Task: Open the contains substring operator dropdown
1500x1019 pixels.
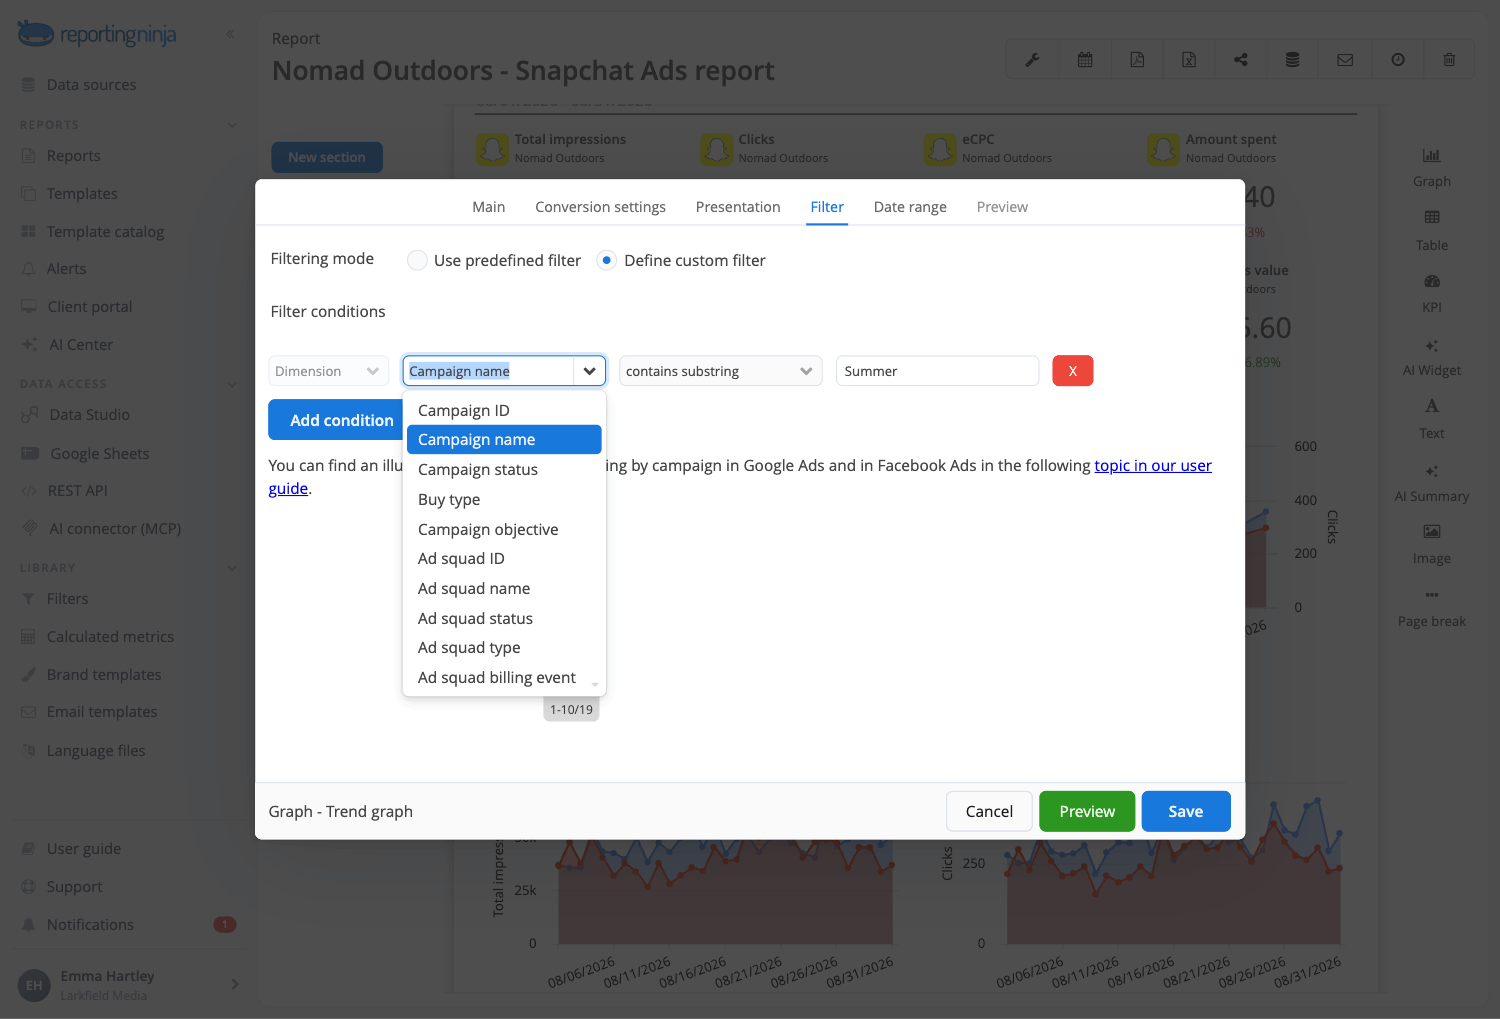Action: coord(720,371)
